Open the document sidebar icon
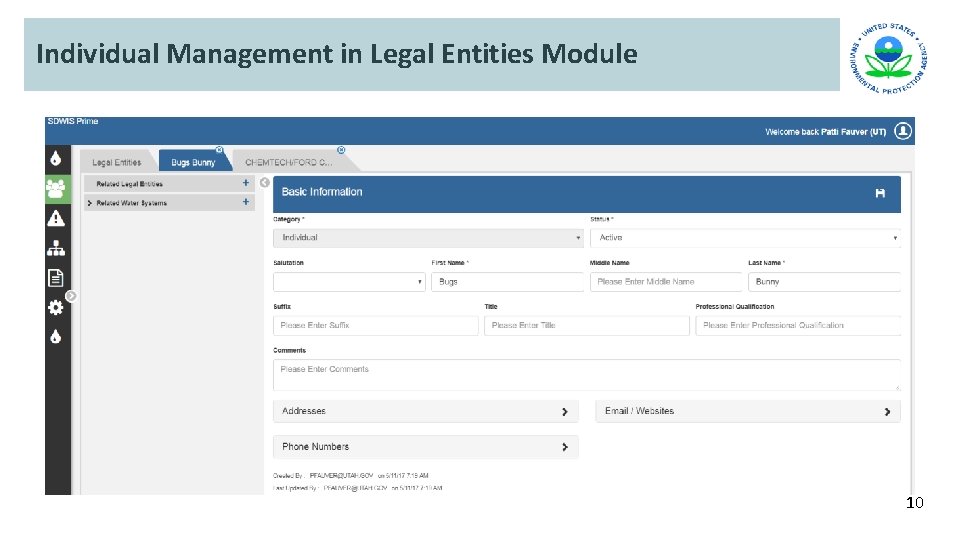This screenshot has height=540, width=960. pyautogui.click(x=56, y=278)
